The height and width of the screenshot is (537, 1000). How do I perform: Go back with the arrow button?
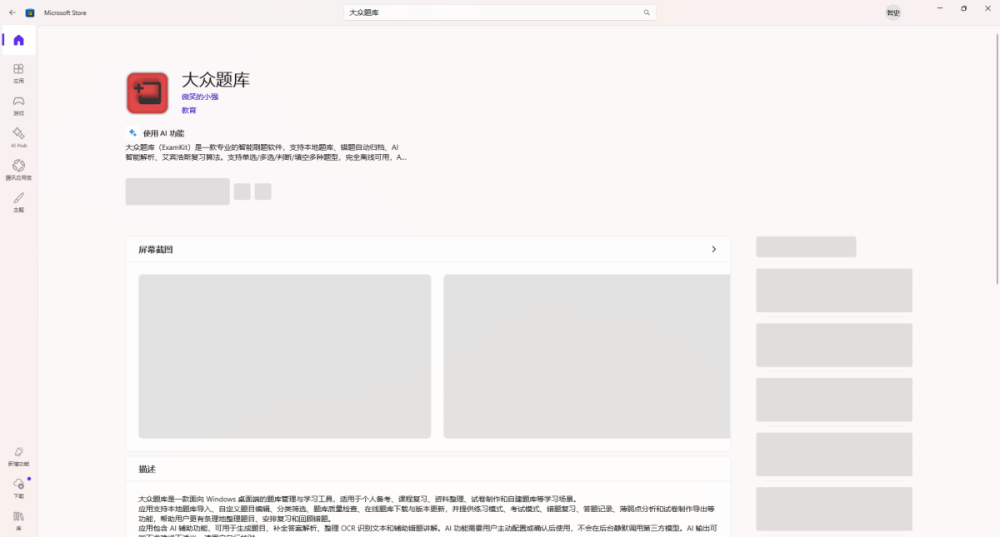12,12
